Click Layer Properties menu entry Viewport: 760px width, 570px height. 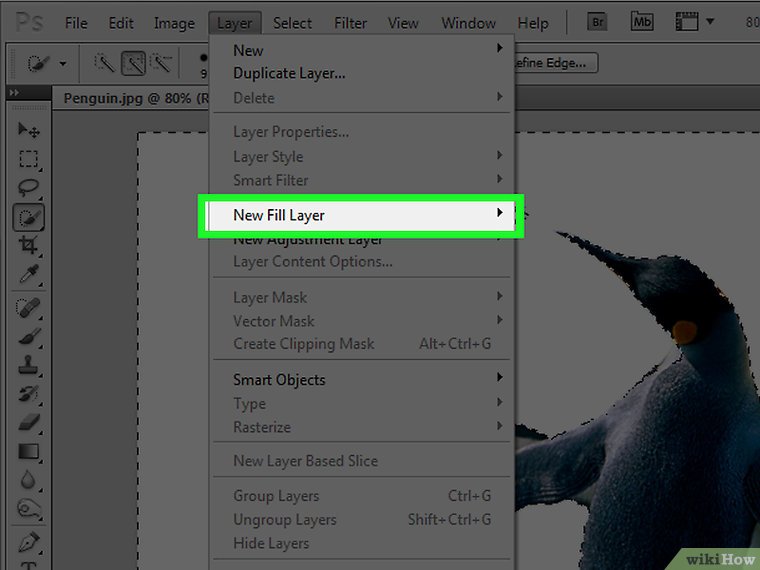[x=362, y=132]
